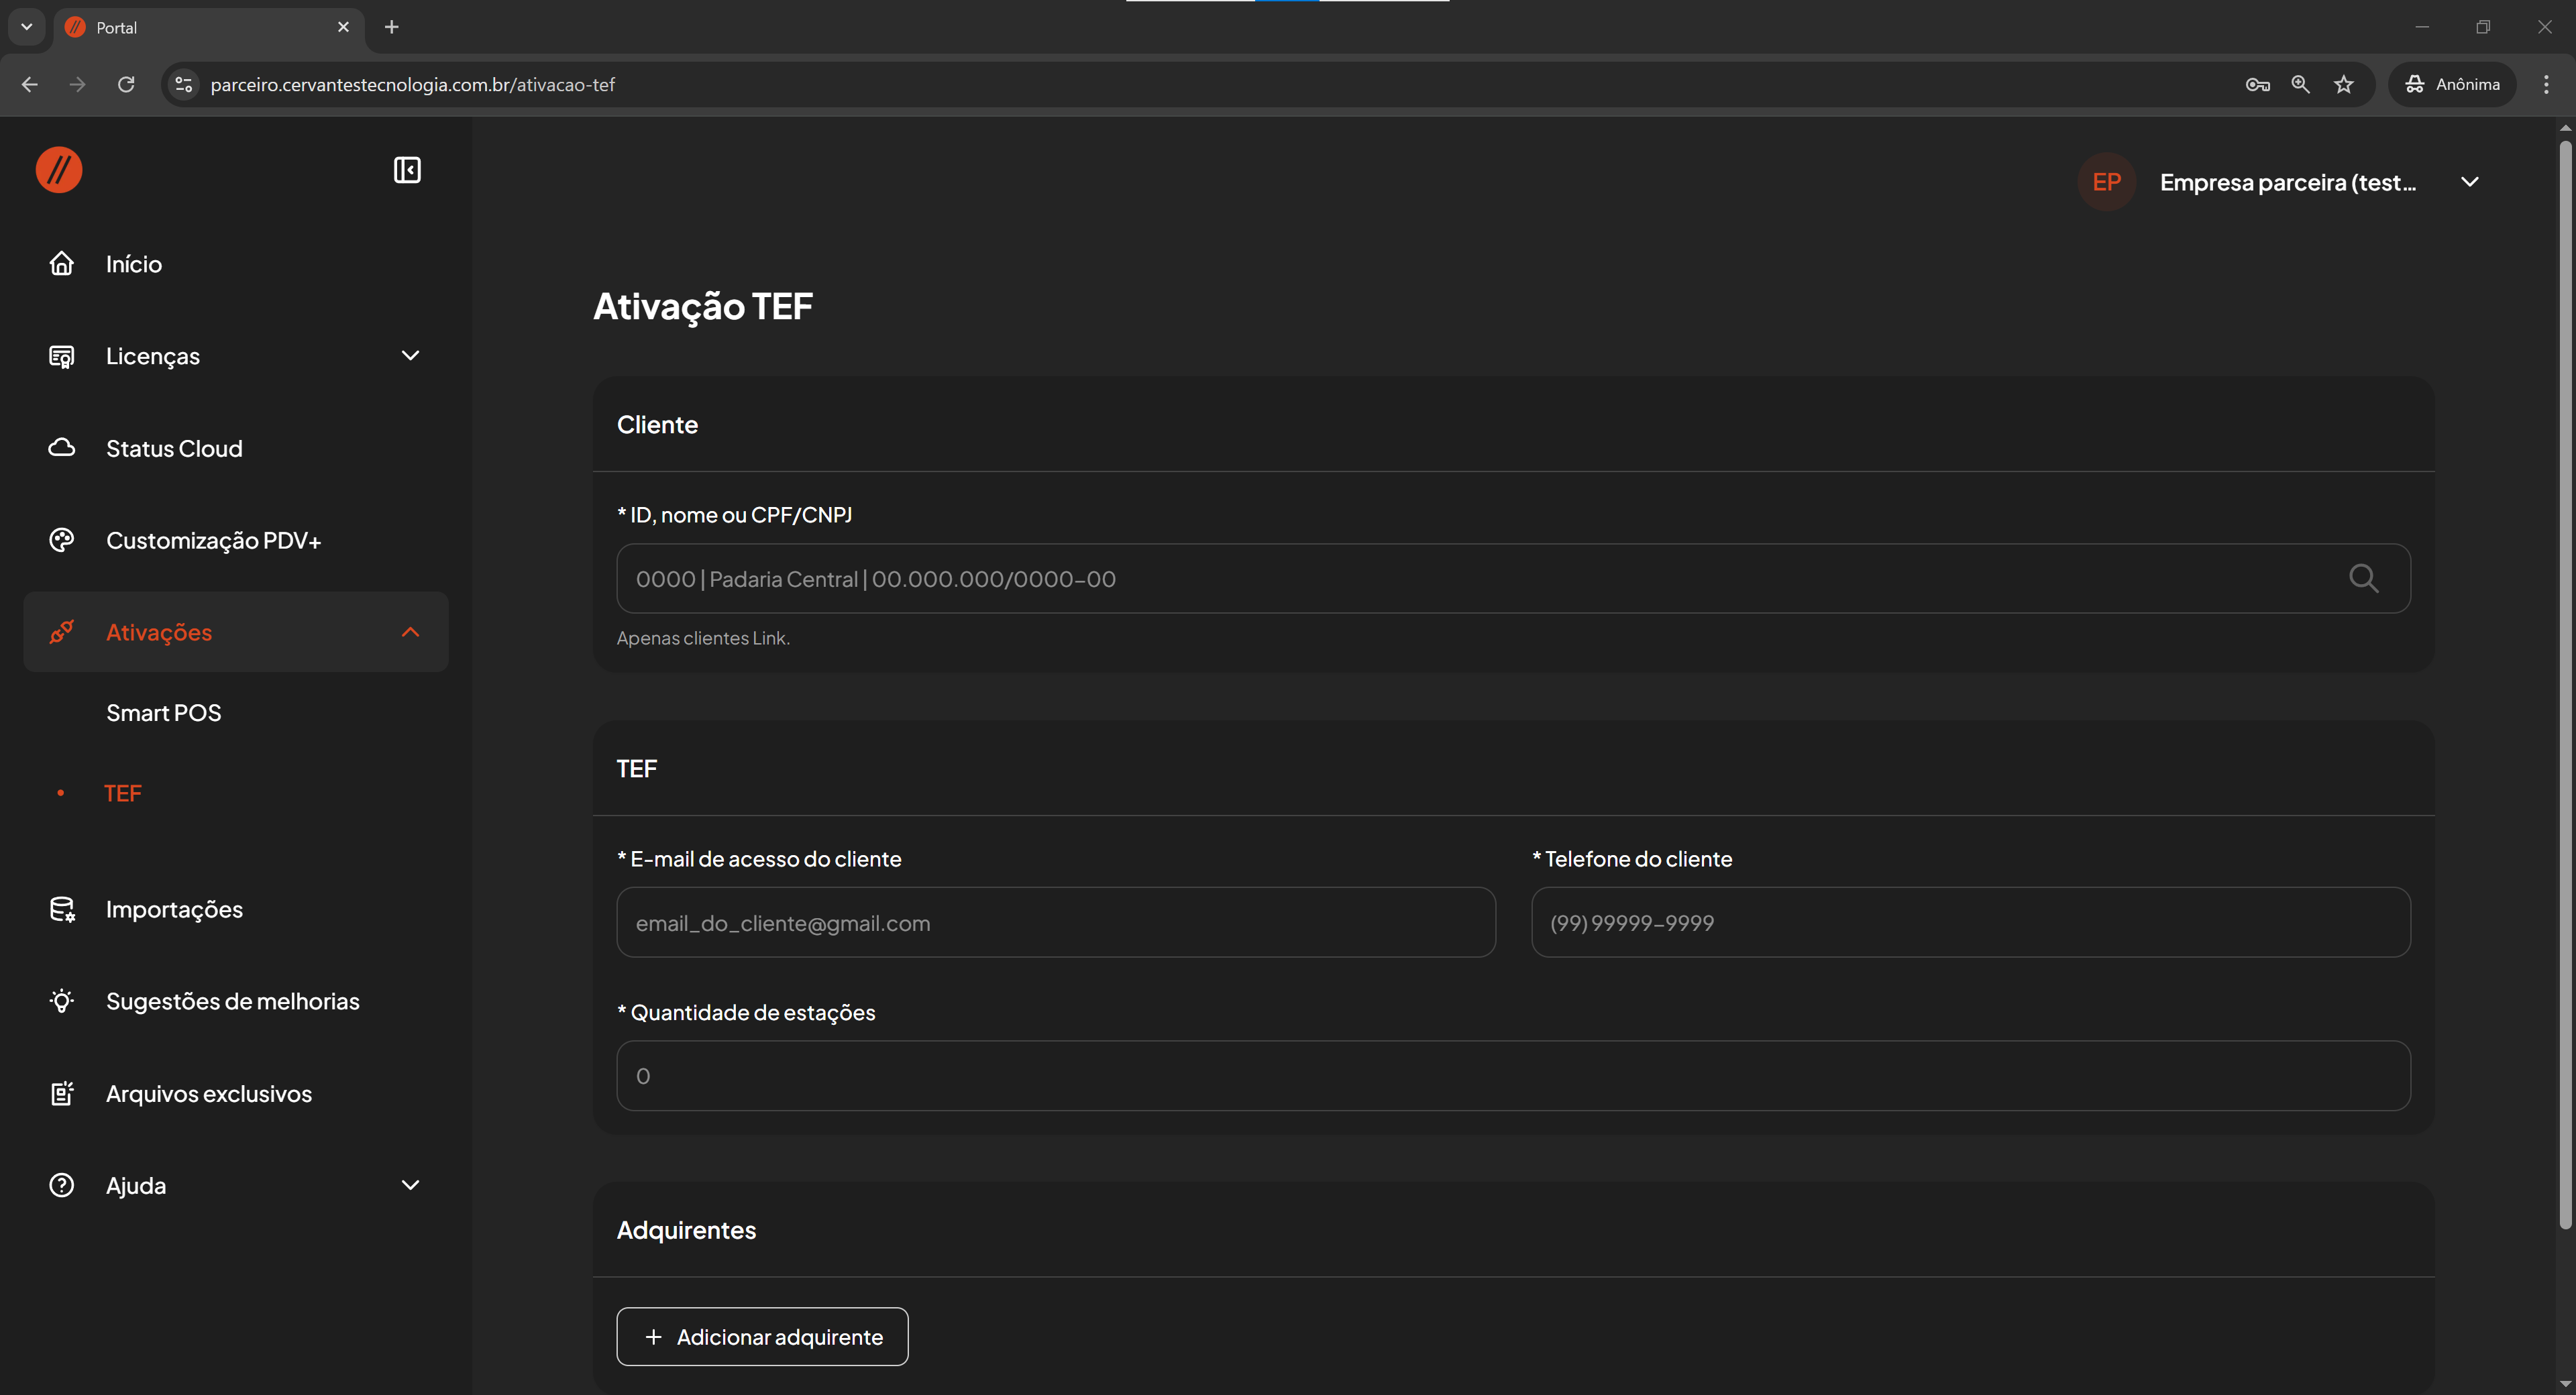Click the Customização PDV+ palette icon
Screen dimensions: 2576x1395
(62, 540)
